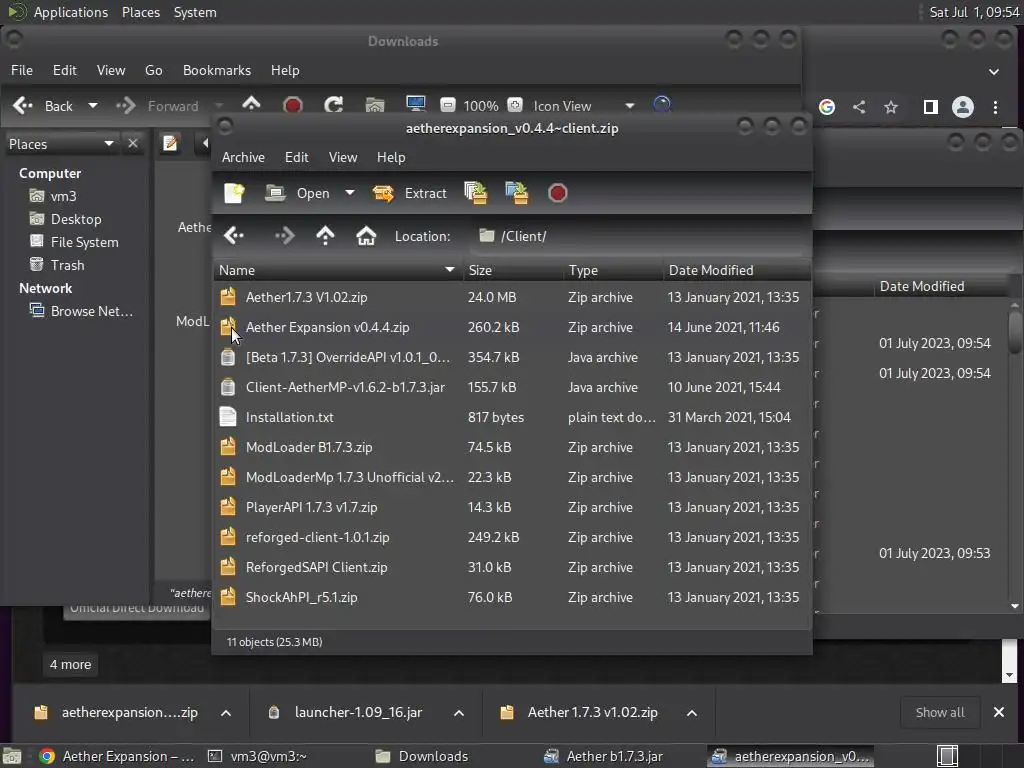Expand the Open recent archives dropdown arrow
This screenshot has width=1024, height=768.
(350, 193)
